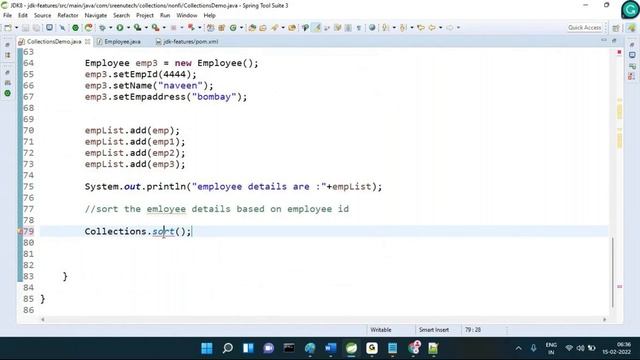Click the Previous Annotation toolbar icon
Screen dimensions: 640x360
click(x=403, y=28)
